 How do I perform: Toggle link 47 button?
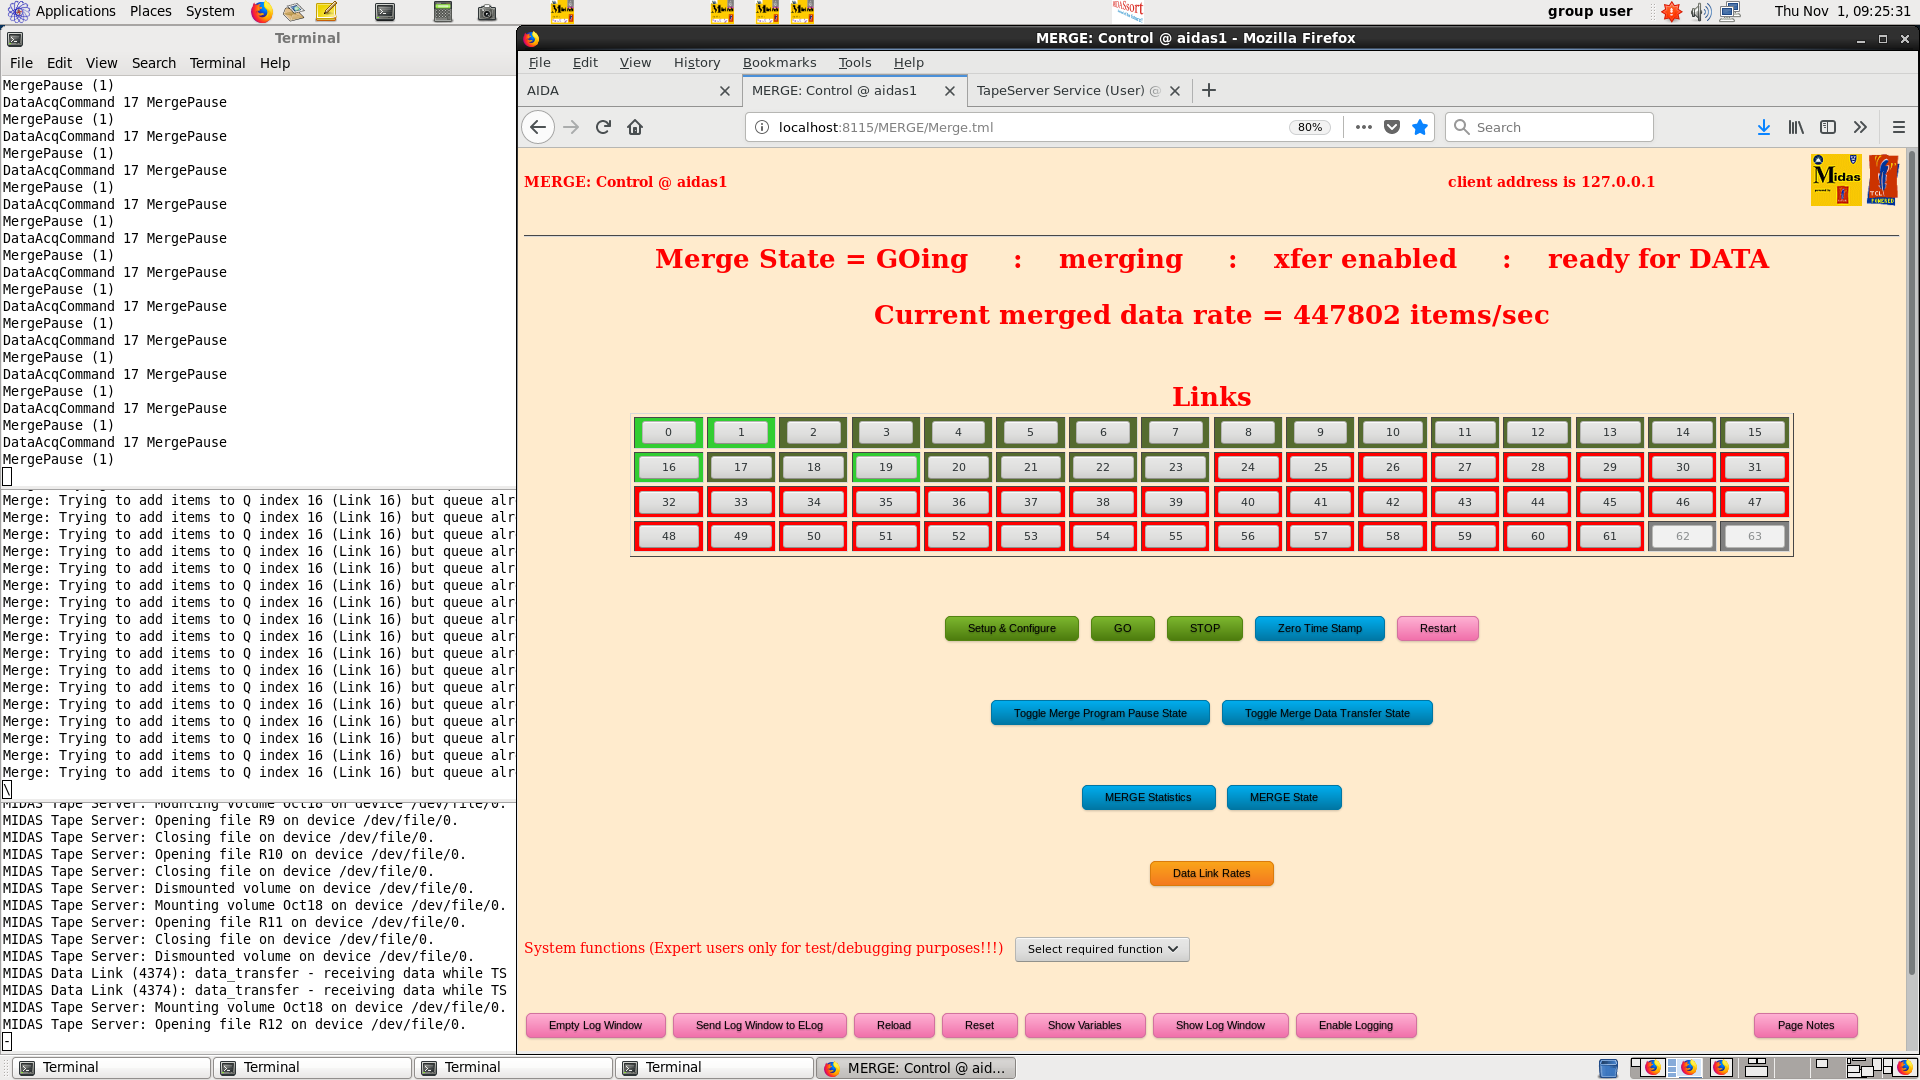pos(1755,502)
